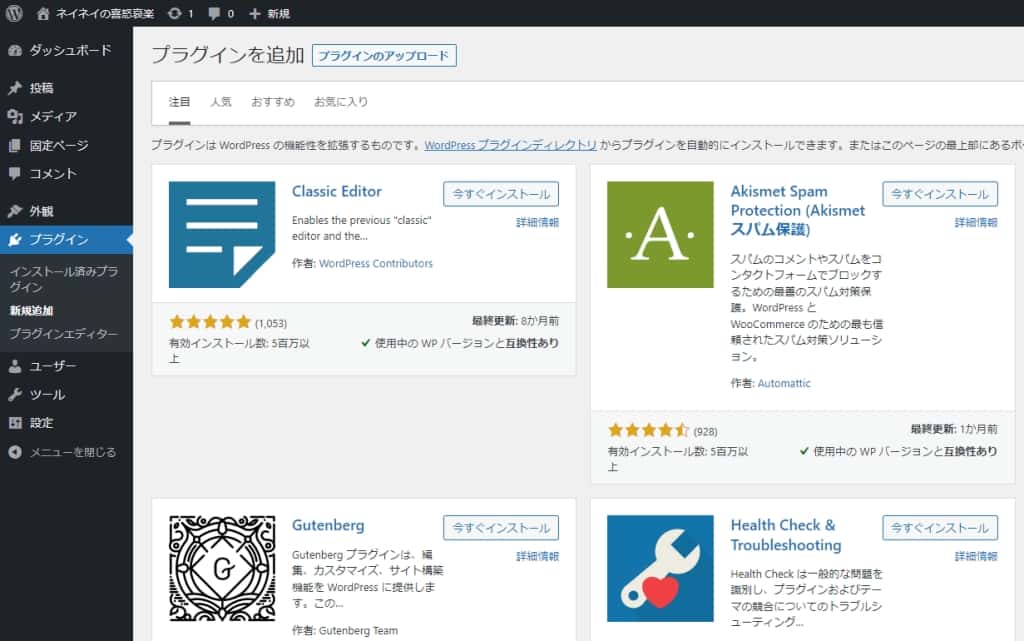The width and height of the screenshot is (1024, 641).
Task: Click Akismet star rating
Action: coord(648,430)
